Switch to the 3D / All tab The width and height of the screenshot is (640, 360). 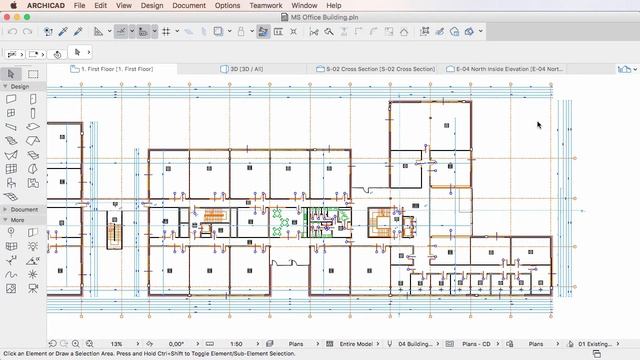(242, 69)
